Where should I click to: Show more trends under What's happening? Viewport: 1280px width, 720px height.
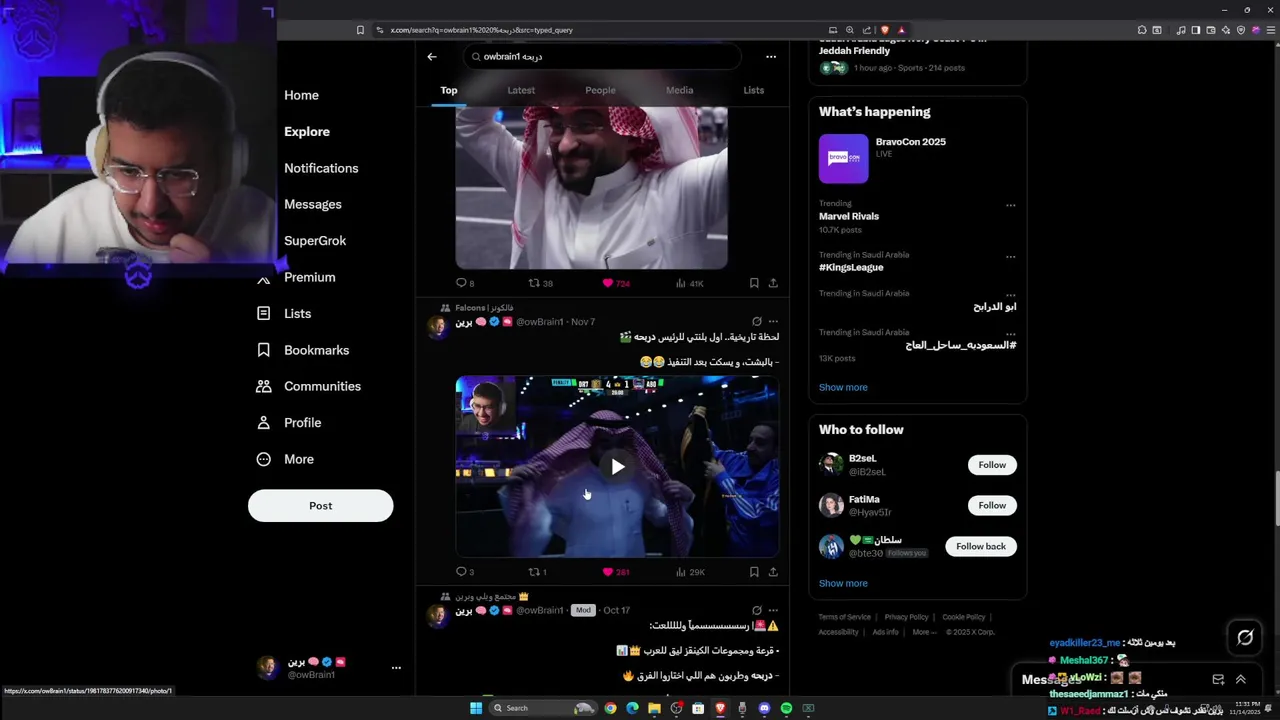[x=843, y=387]
